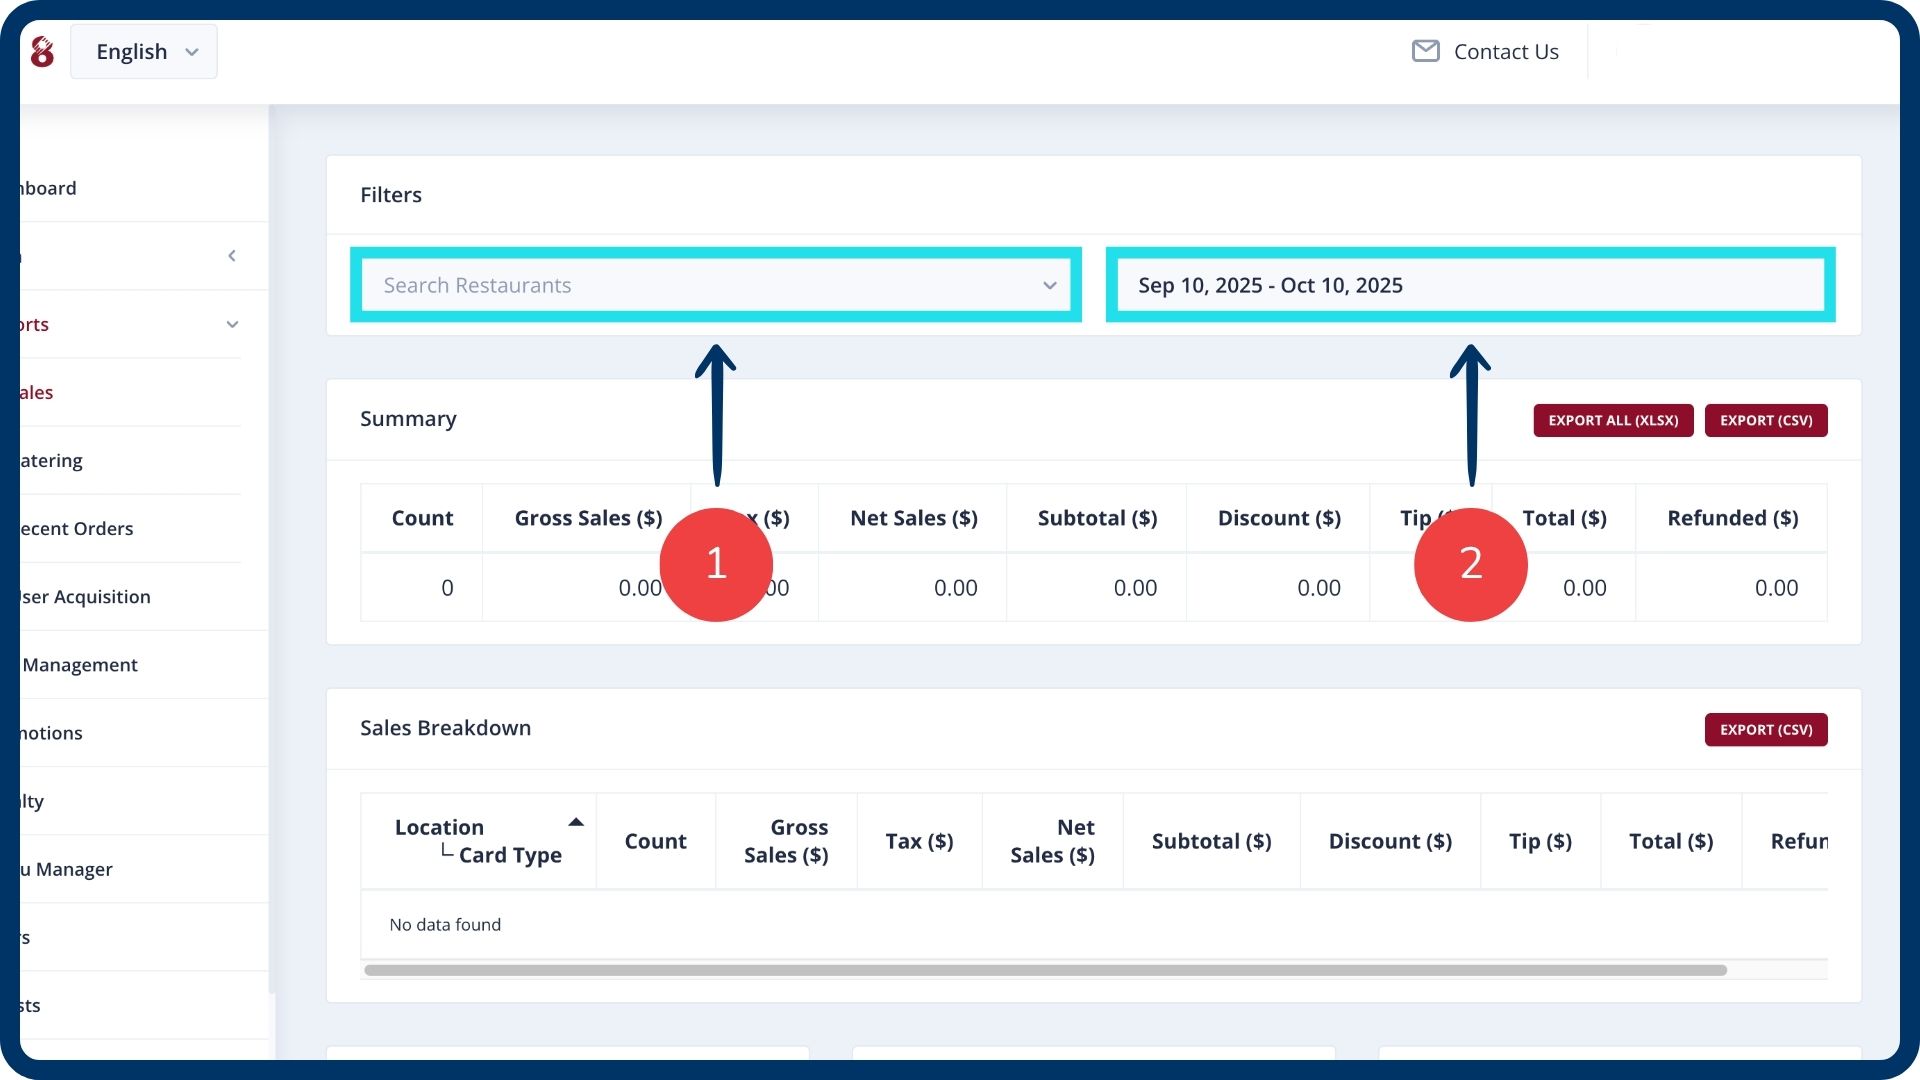The height and width of the screenshot is (1080, 1920).
Task: Click the envelope icon beside Contact Us
Action: point(1425,51)
